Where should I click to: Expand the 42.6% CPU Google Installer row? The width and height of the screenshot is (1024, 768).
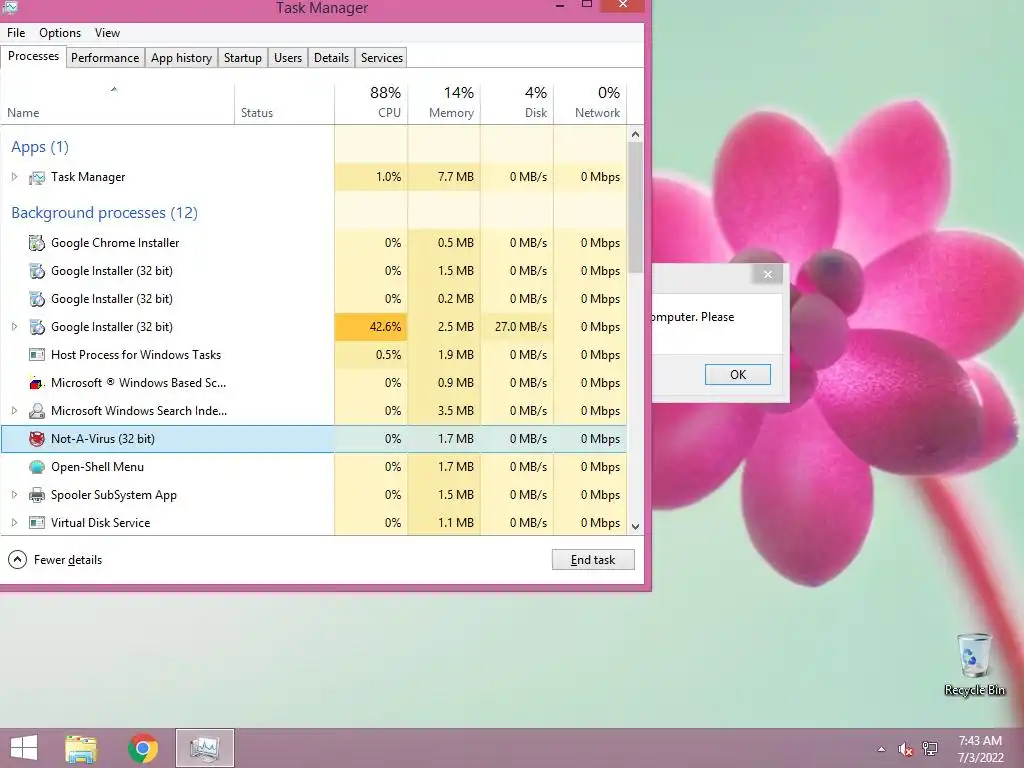point(14,327)
